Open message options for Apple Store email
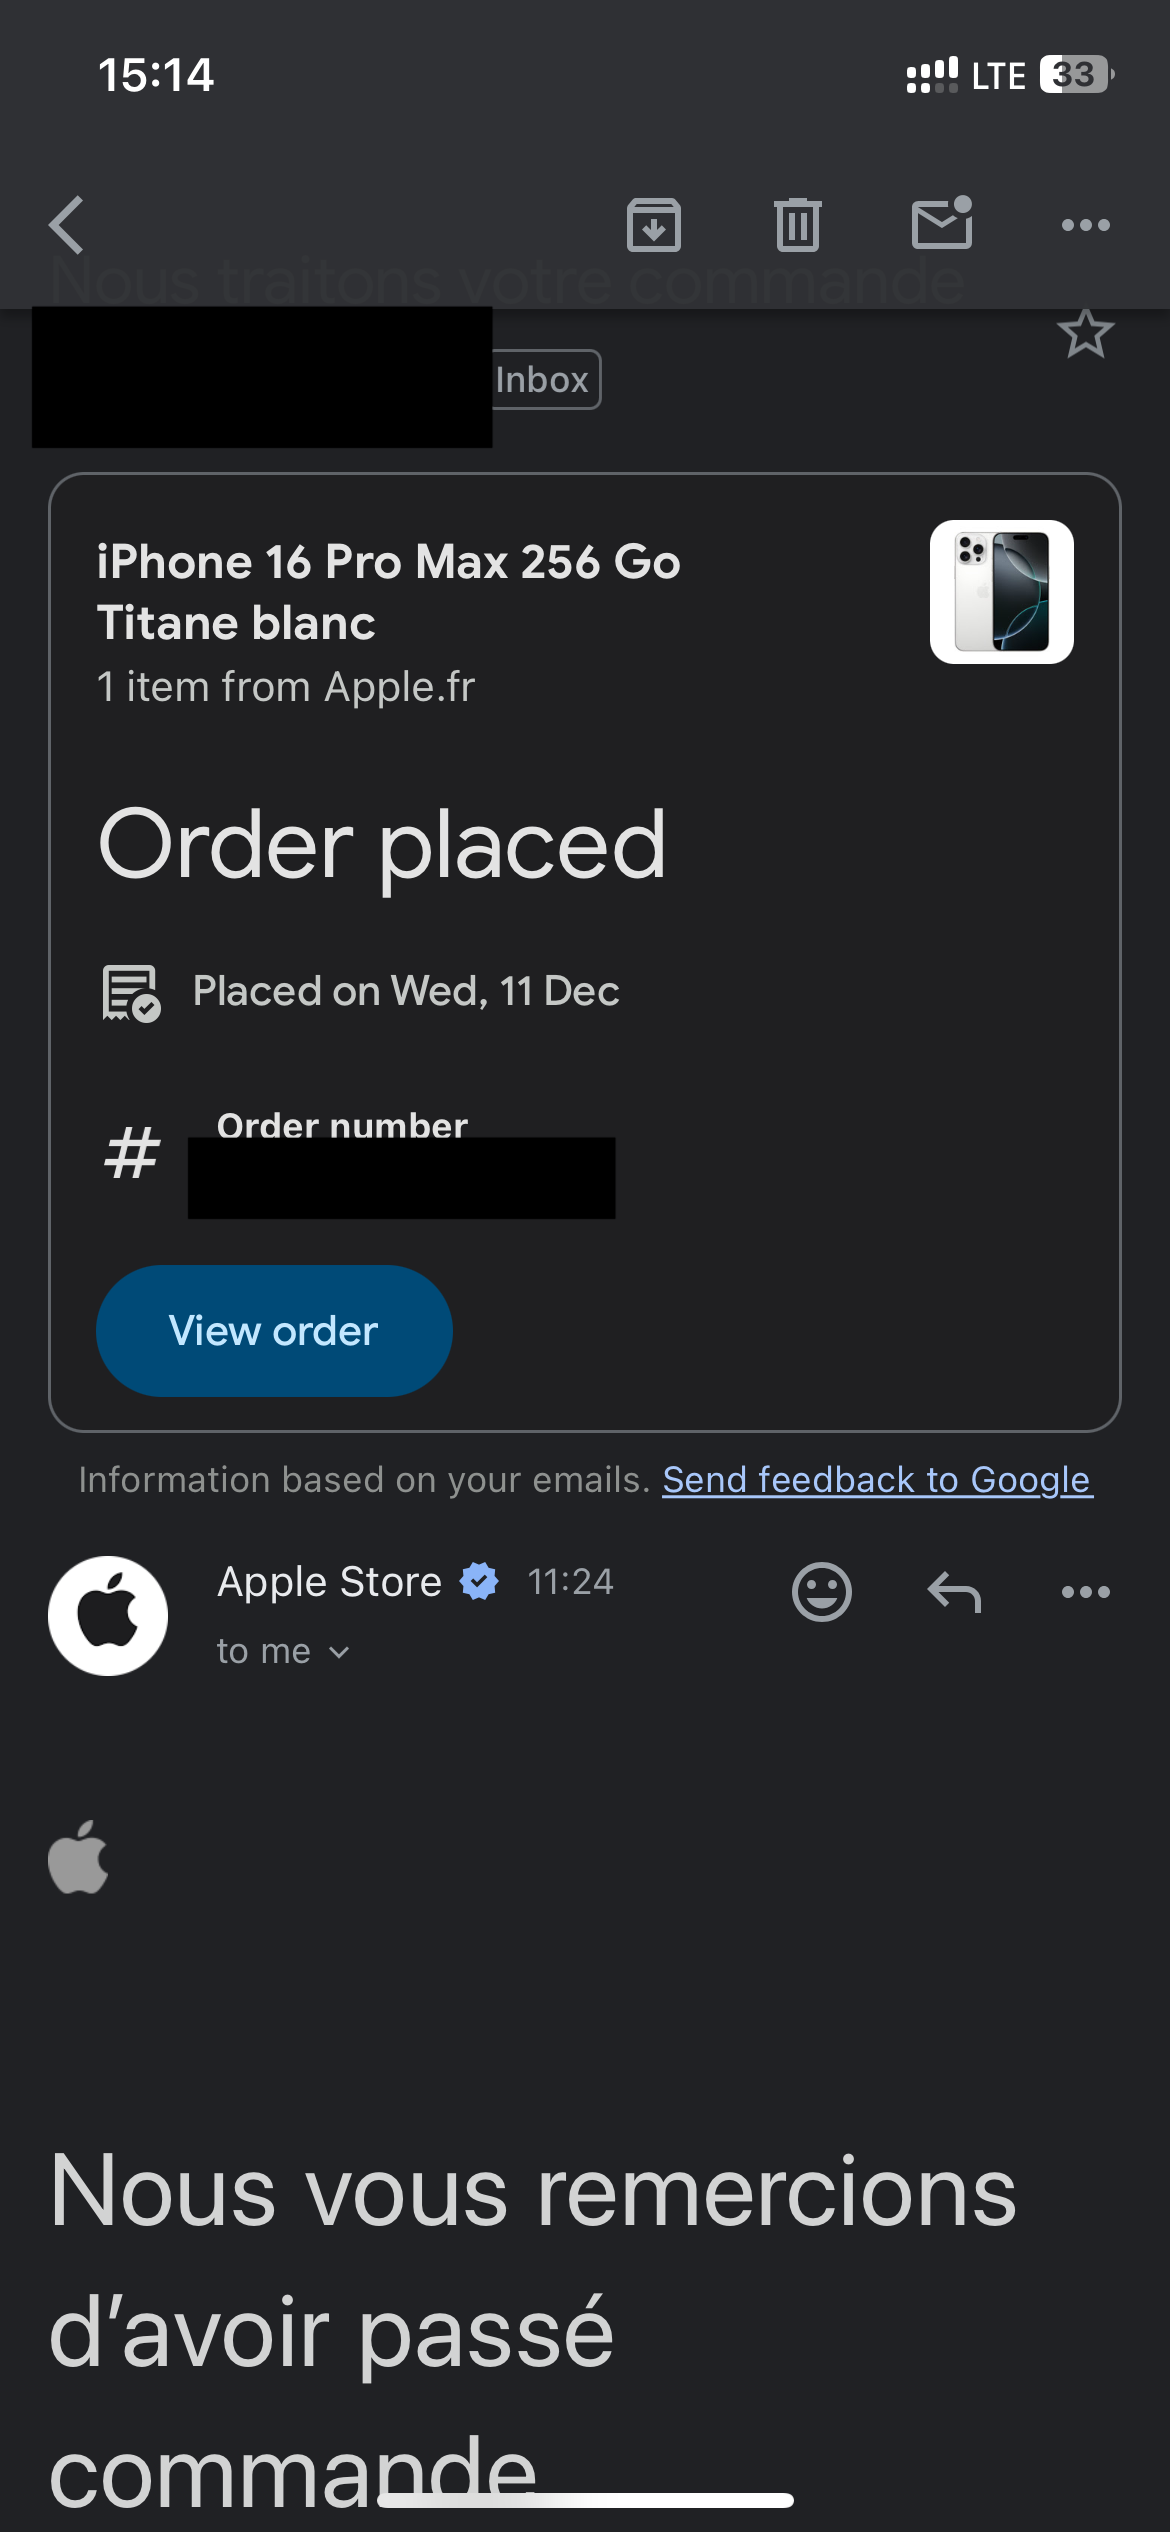Viewport: 1170px width, 2532px height. pos(1085,1591)
